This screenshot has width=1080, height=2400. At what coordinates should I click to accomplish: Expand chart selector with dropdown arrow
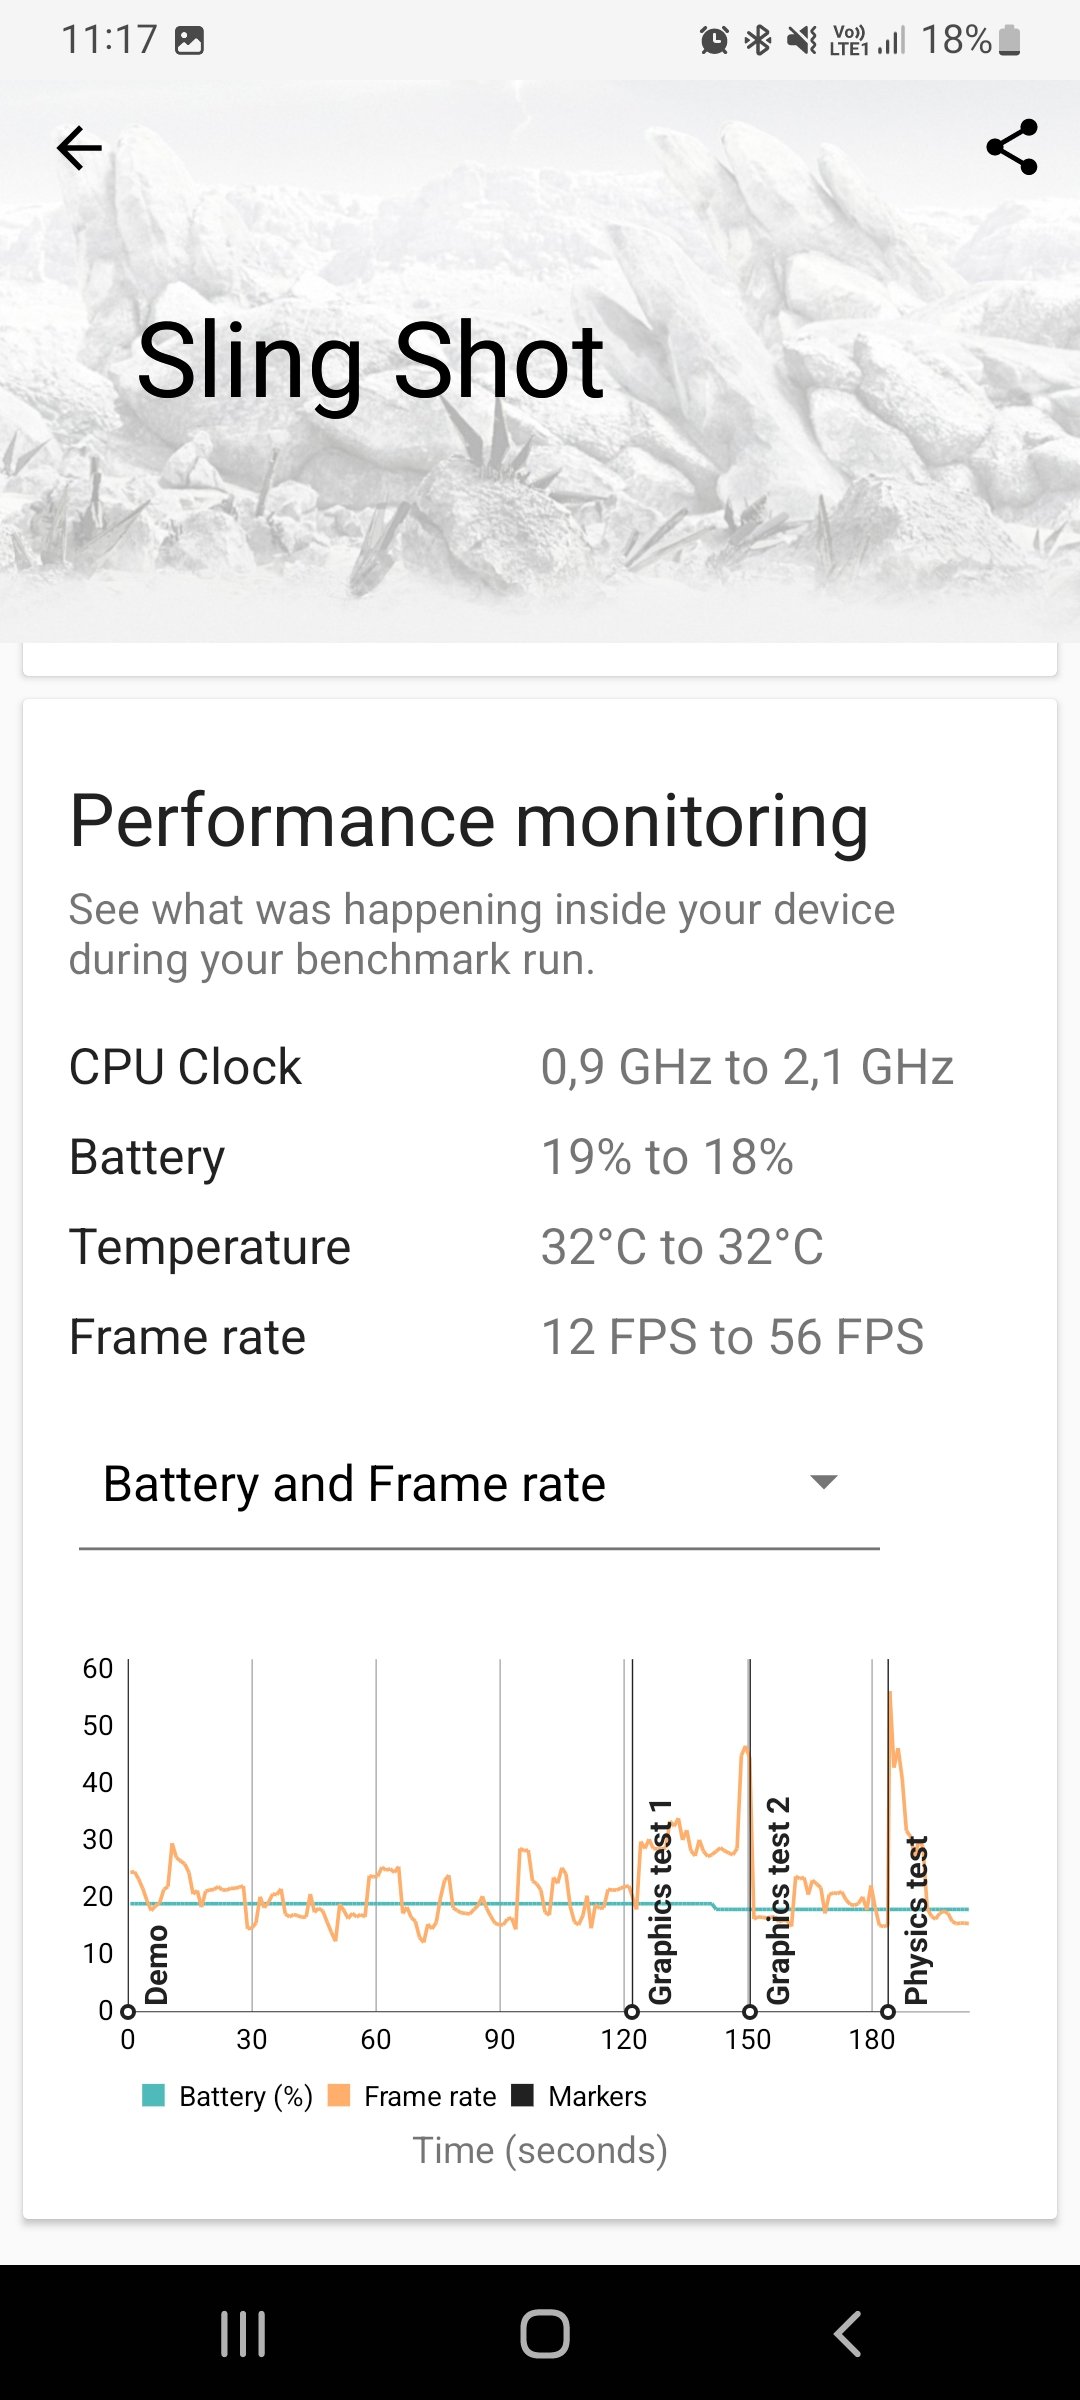point(823,1482)
